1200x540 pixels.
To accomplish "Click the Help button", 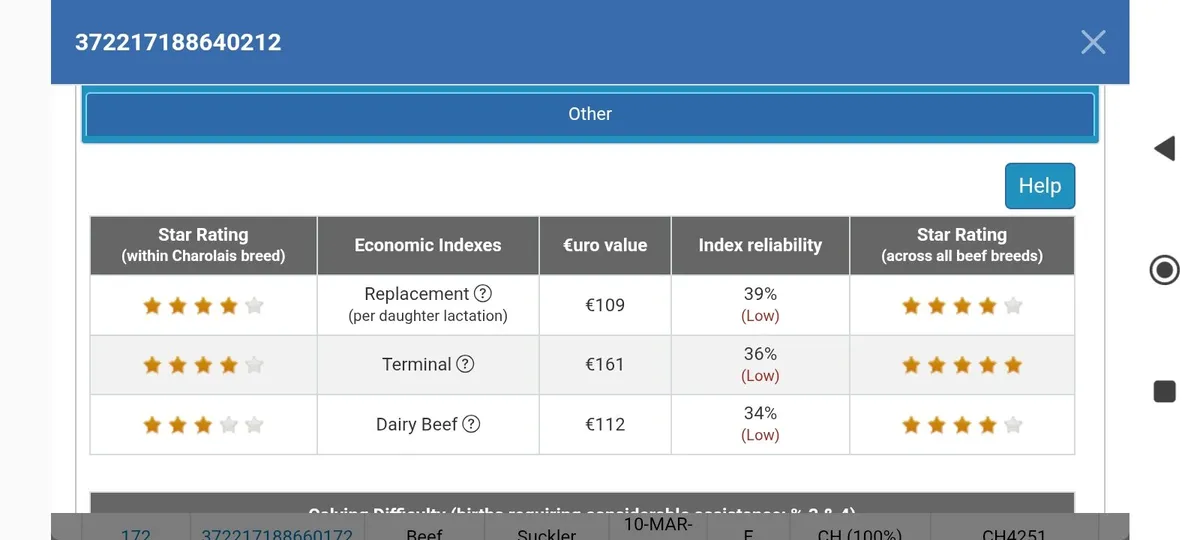I will point(1039,186).
